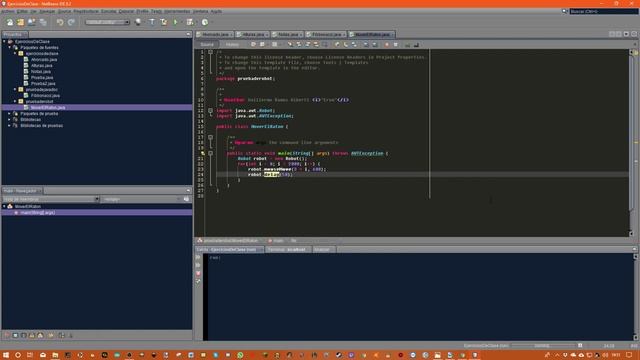The height and width of the screenshot is (360, 640).
Task: Open Alturas.java in the project tree
Action: pyautogui.click(x=42, y=65)
